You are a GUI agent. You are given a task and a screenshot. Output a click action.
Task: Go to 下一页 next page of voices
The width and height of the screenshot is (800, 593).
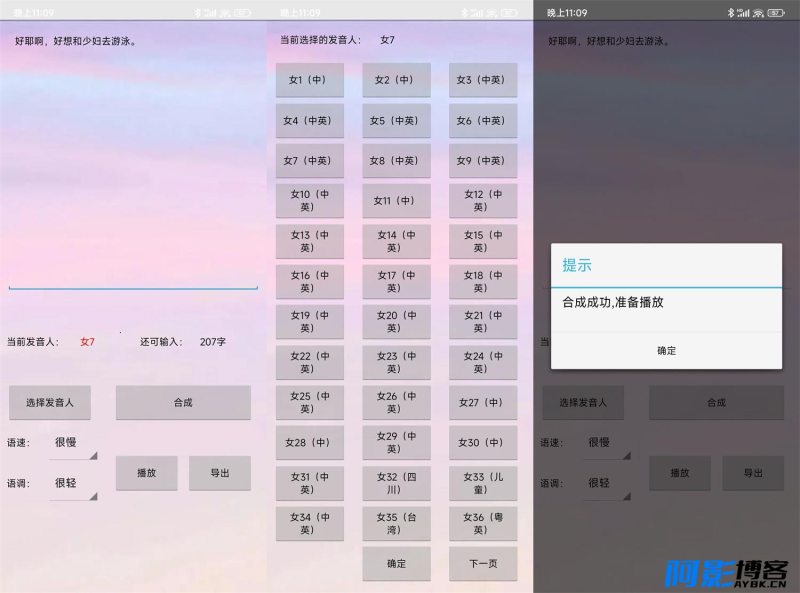pyautogui.click(x=483, y=564)
